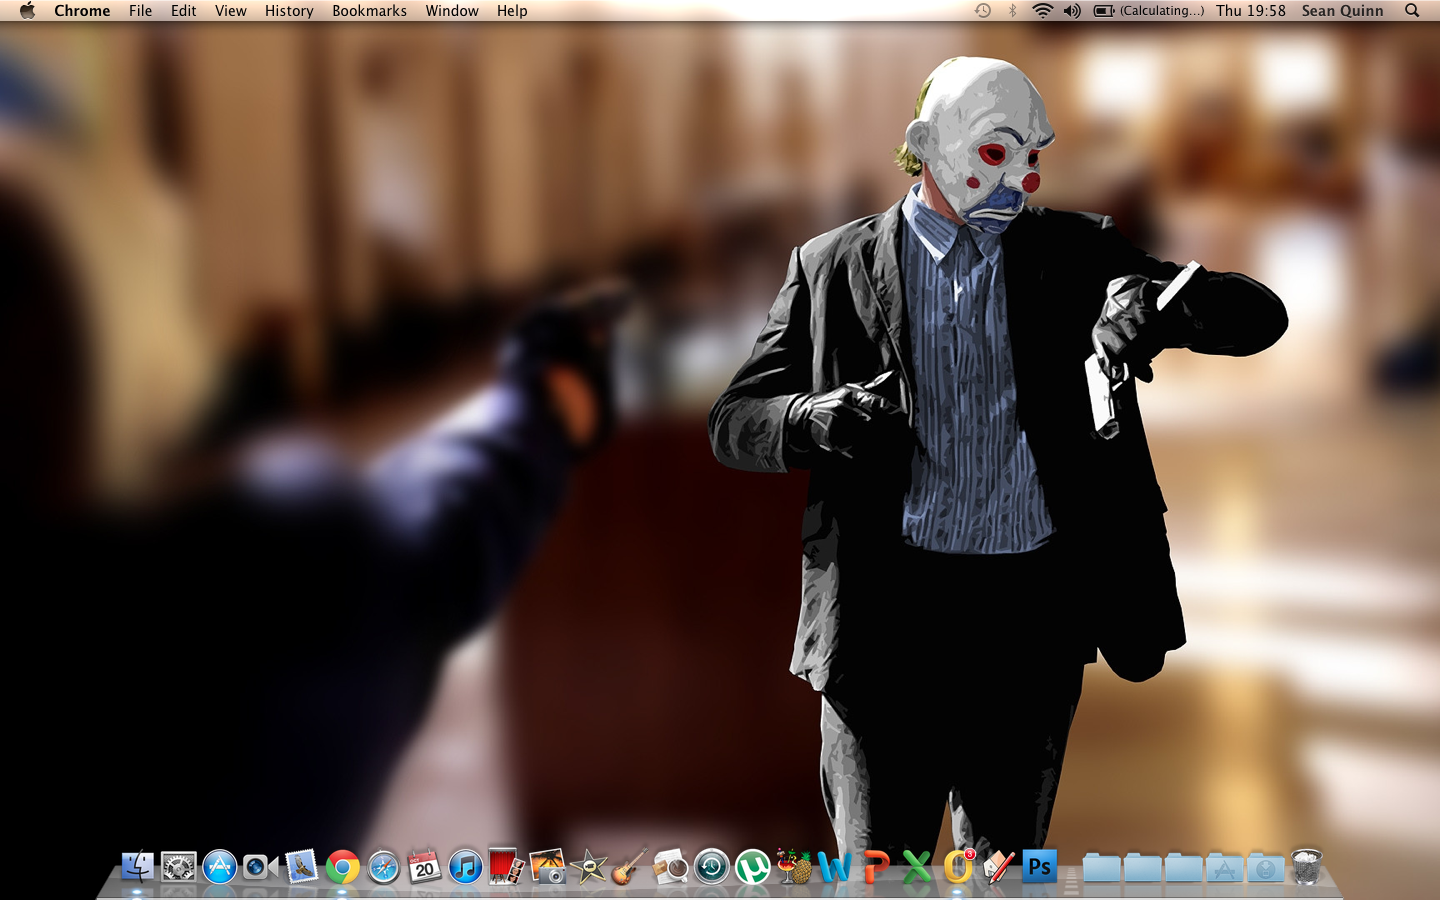
Task: Open the Trash in the dock
Action: tap(1306, 866)
